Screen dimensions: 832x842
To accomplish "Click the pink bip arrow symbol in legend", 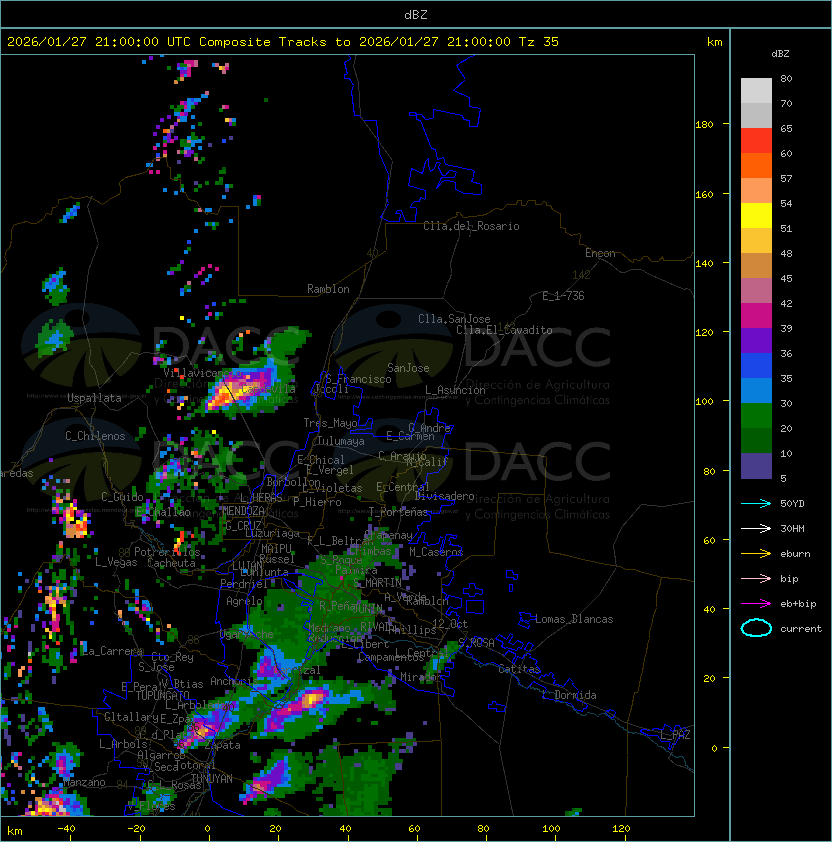I will coord(756,578).
